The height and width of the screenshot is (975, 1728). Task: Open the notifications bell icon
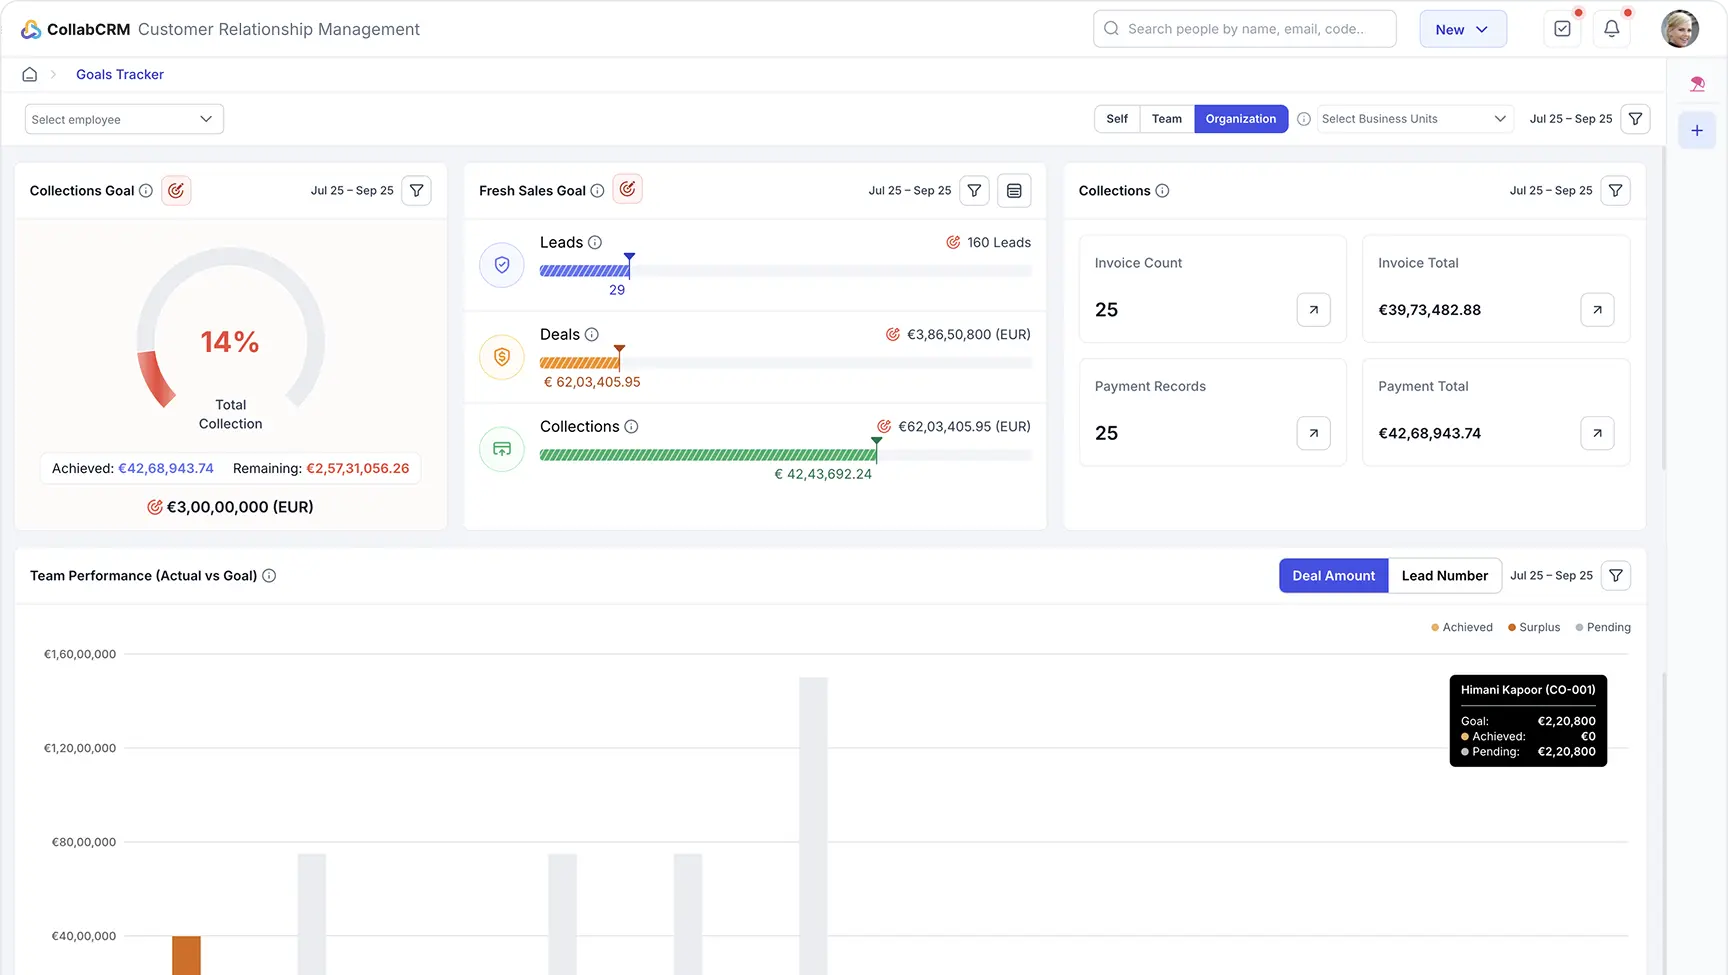(x=1611, y=29)
